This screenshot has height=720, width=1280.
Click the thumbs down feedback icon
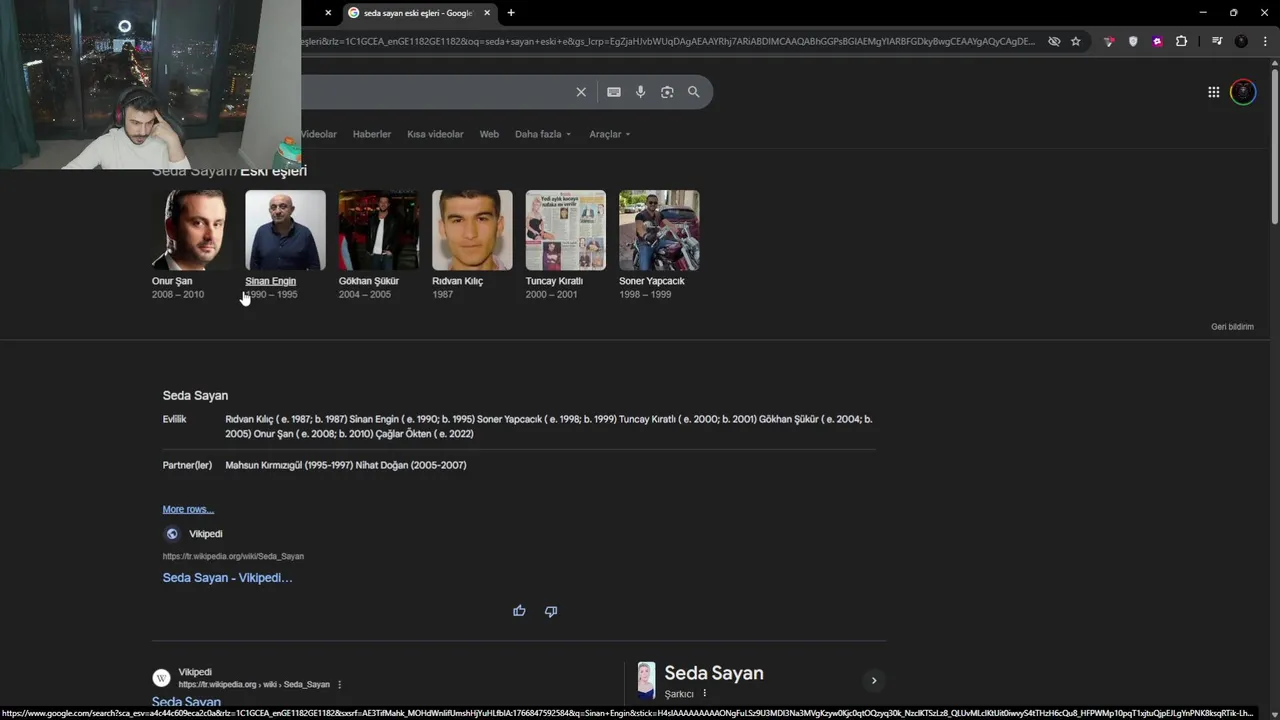pyautogui.click(x=551, y=611)
